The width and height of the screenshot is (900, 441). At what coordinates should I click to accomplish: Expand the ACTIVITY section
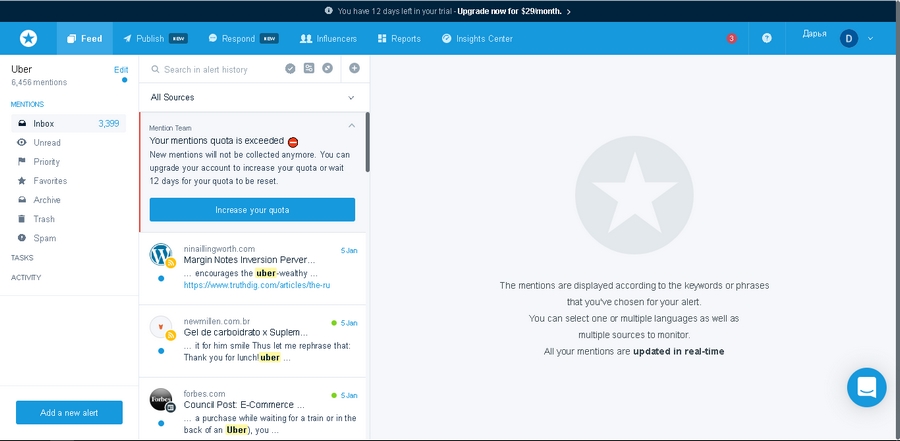[26, 277]
